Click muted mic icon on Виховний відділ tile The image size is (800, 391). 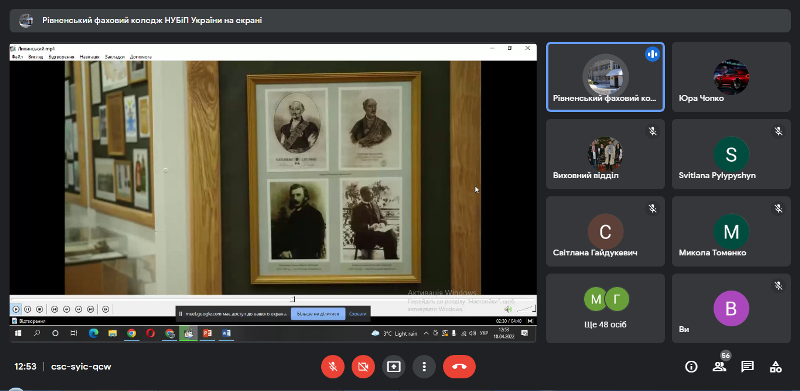coord(652,131)
